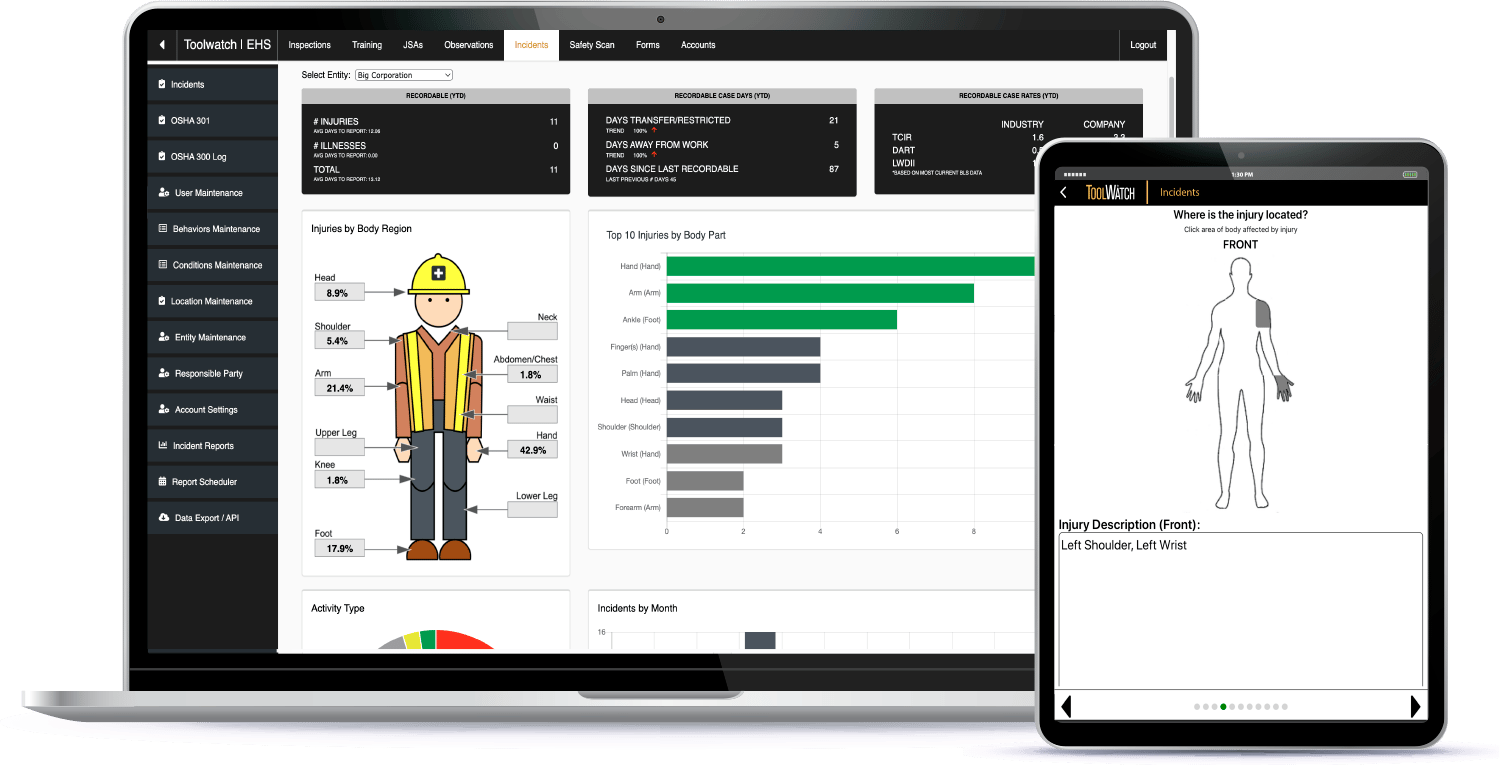Open the Accounts tab
This screenshot has height=765, width=1500.
click(x=698, y=45)
